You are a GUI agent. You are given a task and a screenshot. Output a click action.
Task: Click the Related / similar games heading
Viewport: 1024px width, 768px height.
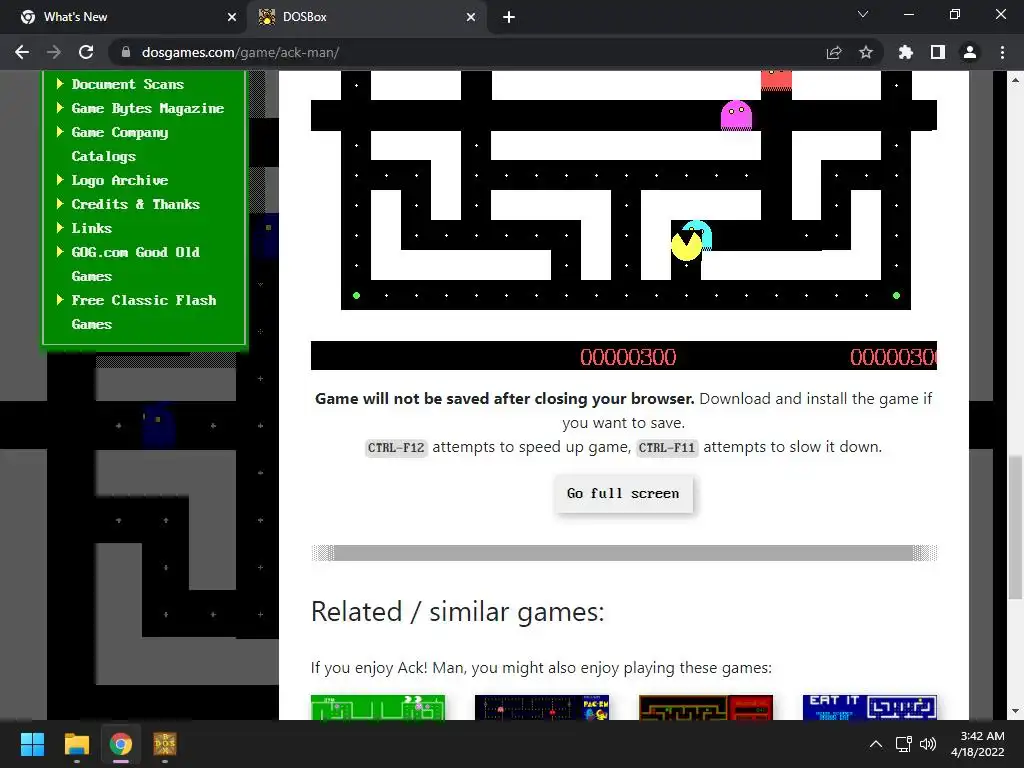click(458, 612)
